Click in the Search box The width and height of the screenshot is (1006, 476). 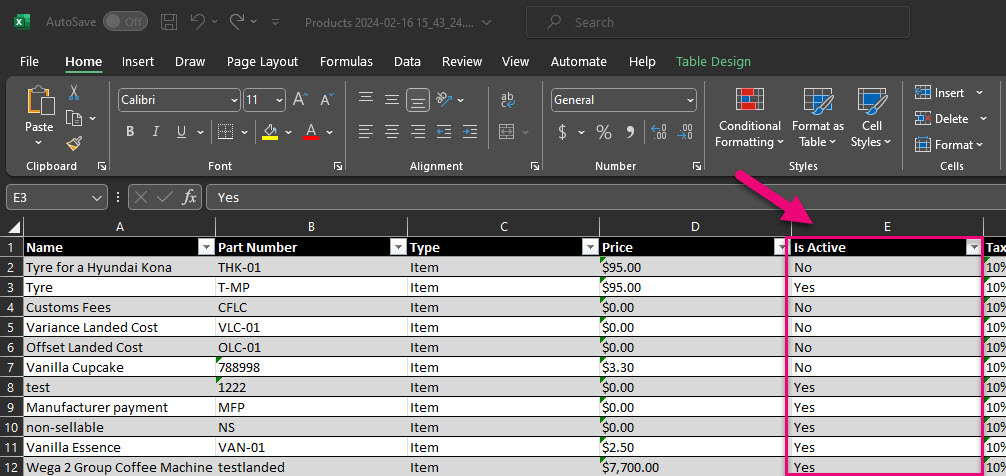point(717,22)
